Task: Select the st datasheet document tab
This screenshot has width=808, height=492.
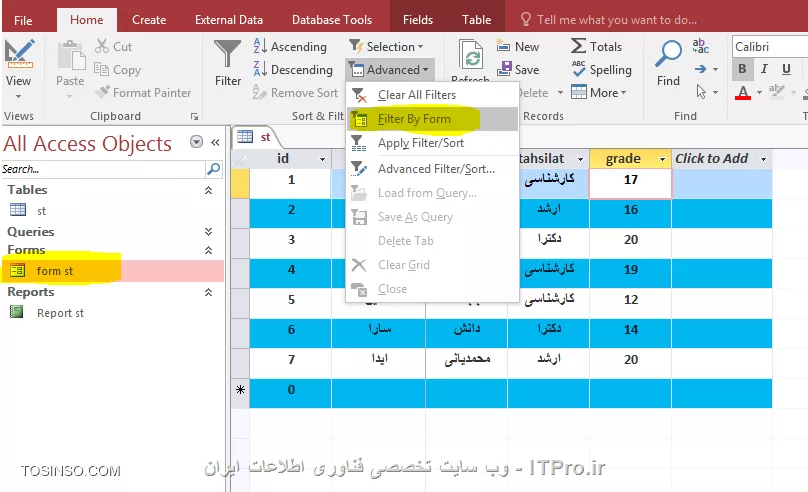Action: 257,137
